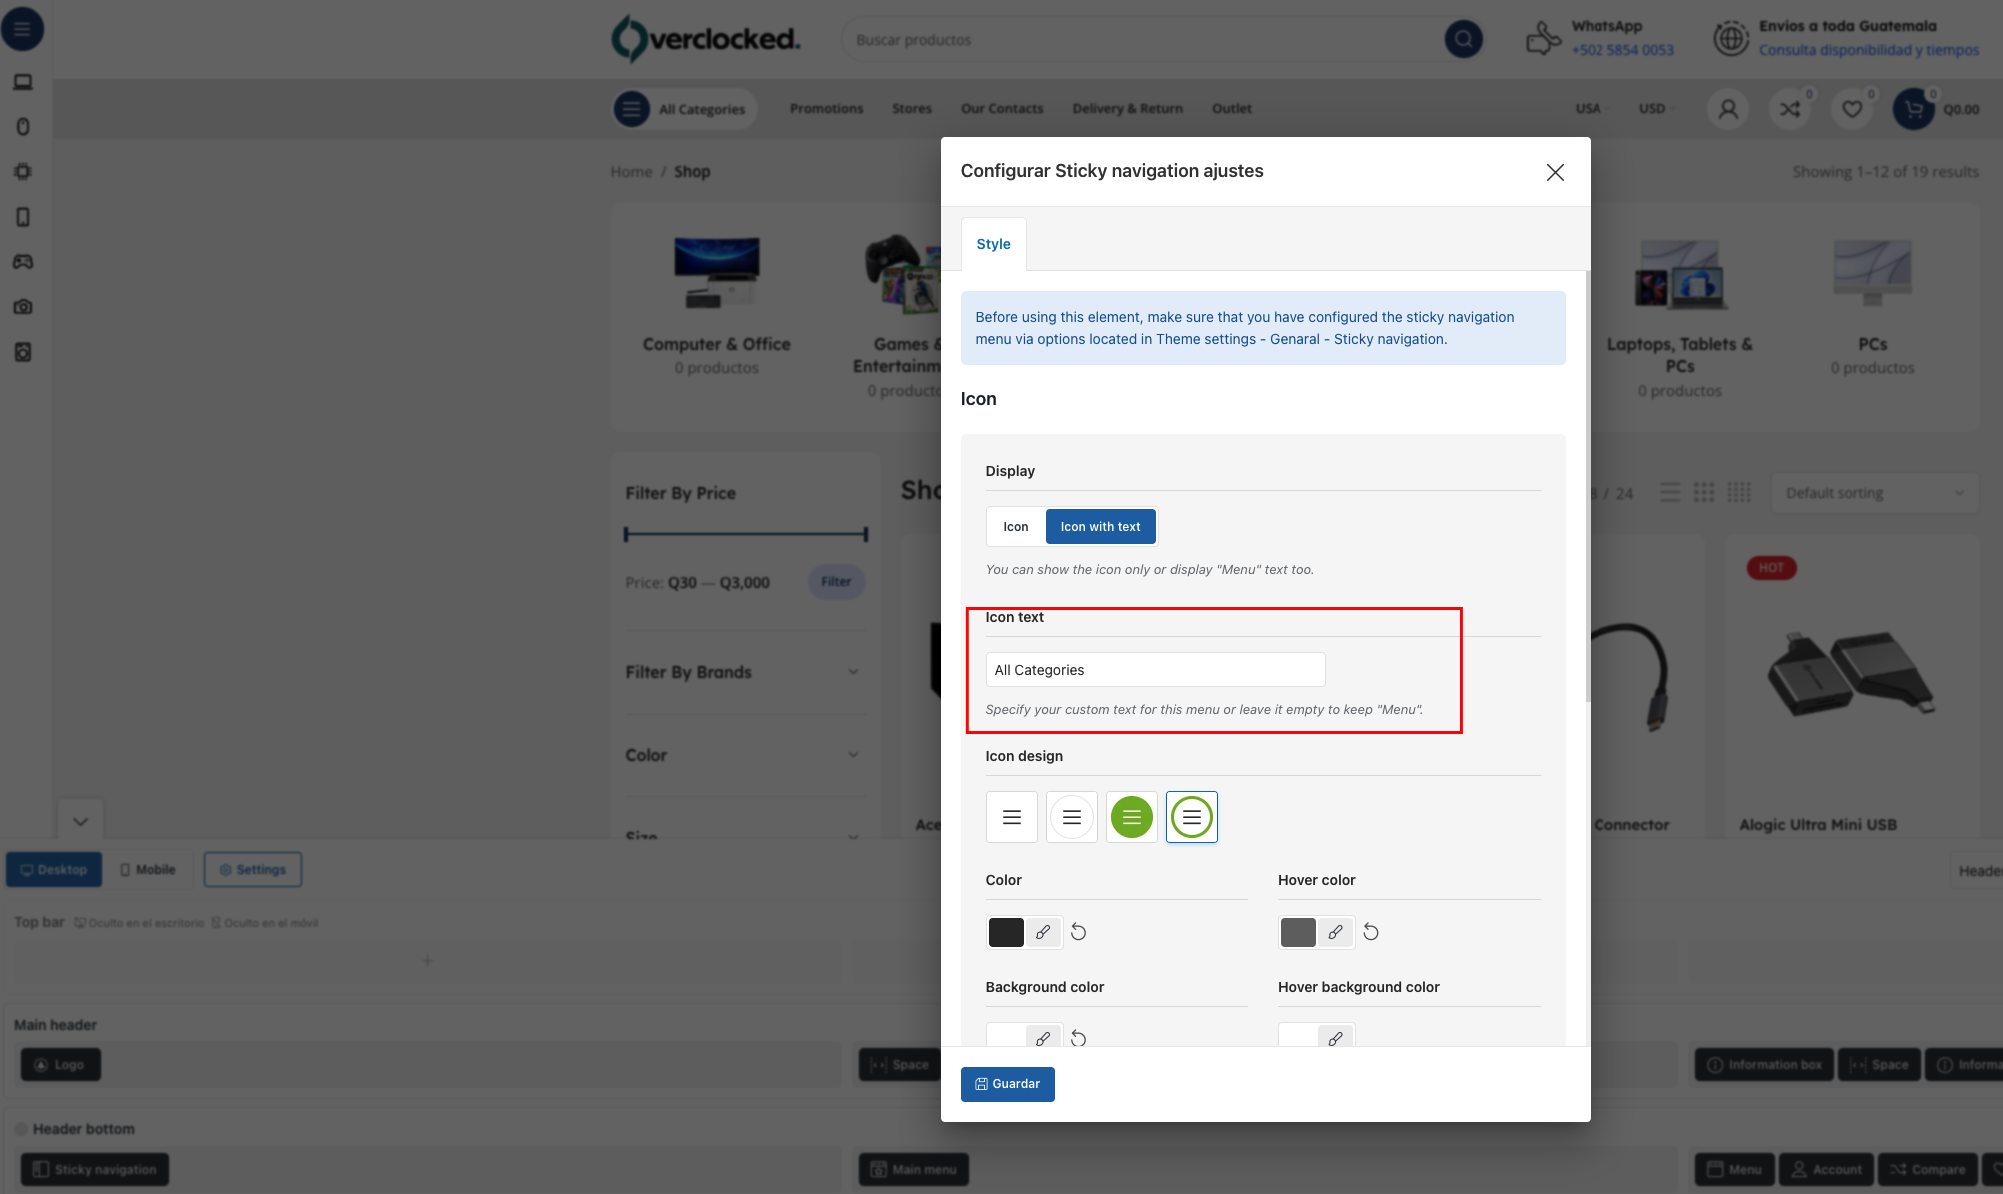Screen dimensions: 2003x1194
Task: Switch to three-column grid view icon
Action: pos(1704,493)
